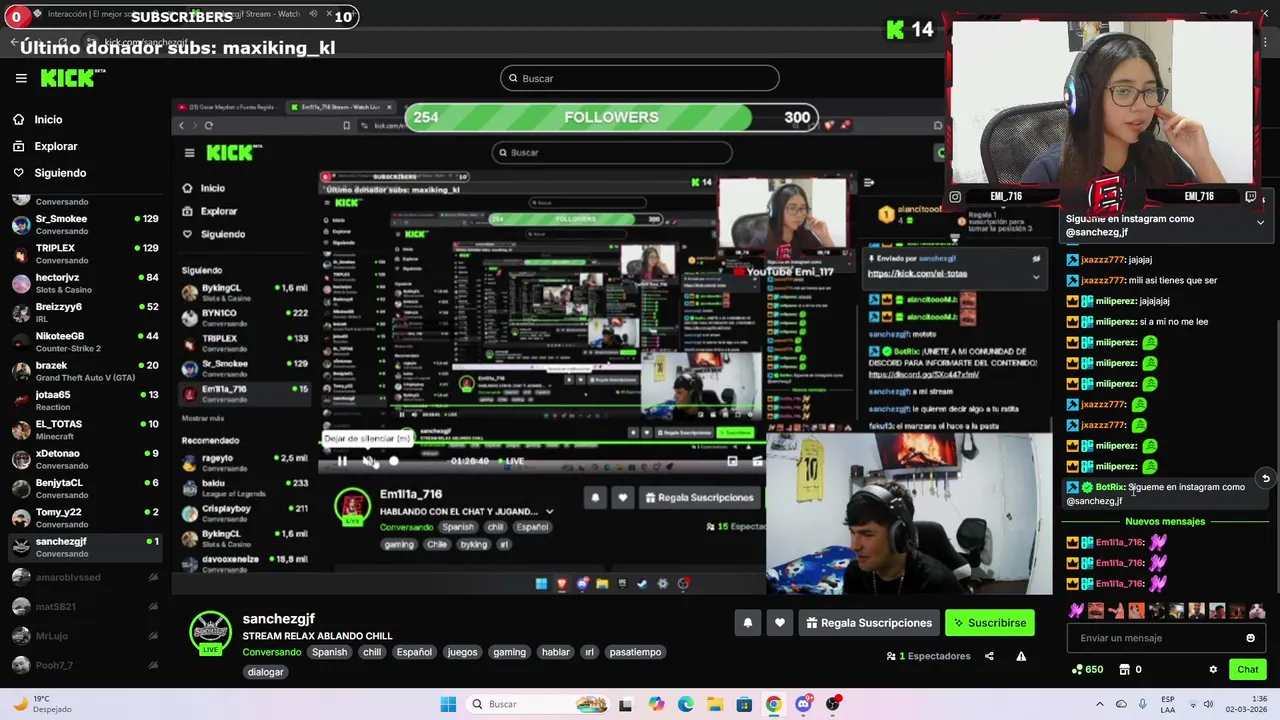Open offline channel matSB21 in the sidebar
The width and height of the screenshot is (1280, 720).
(85, 606)
